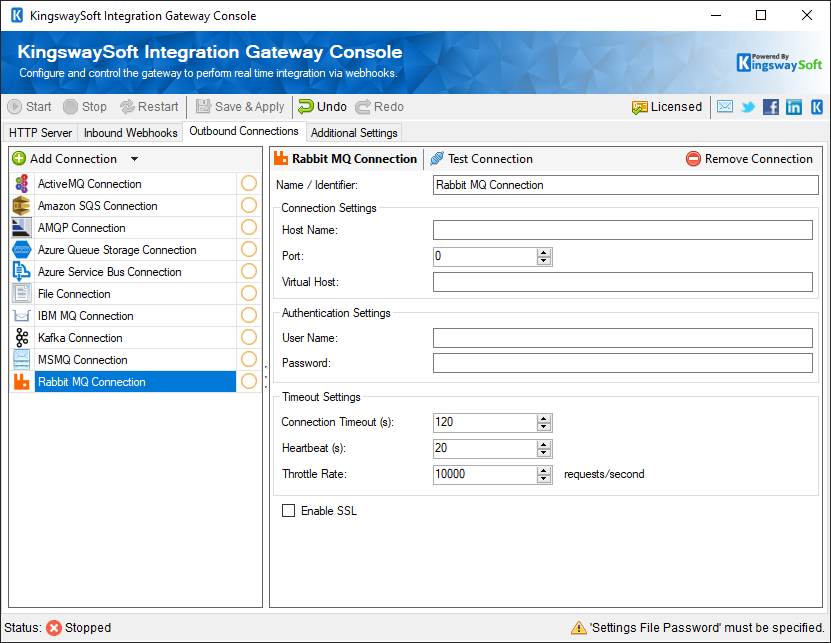The height and width of the screenshot is (643, 831).
Task: Click the Azure Queue Storage icon
Action: [22, 250]
